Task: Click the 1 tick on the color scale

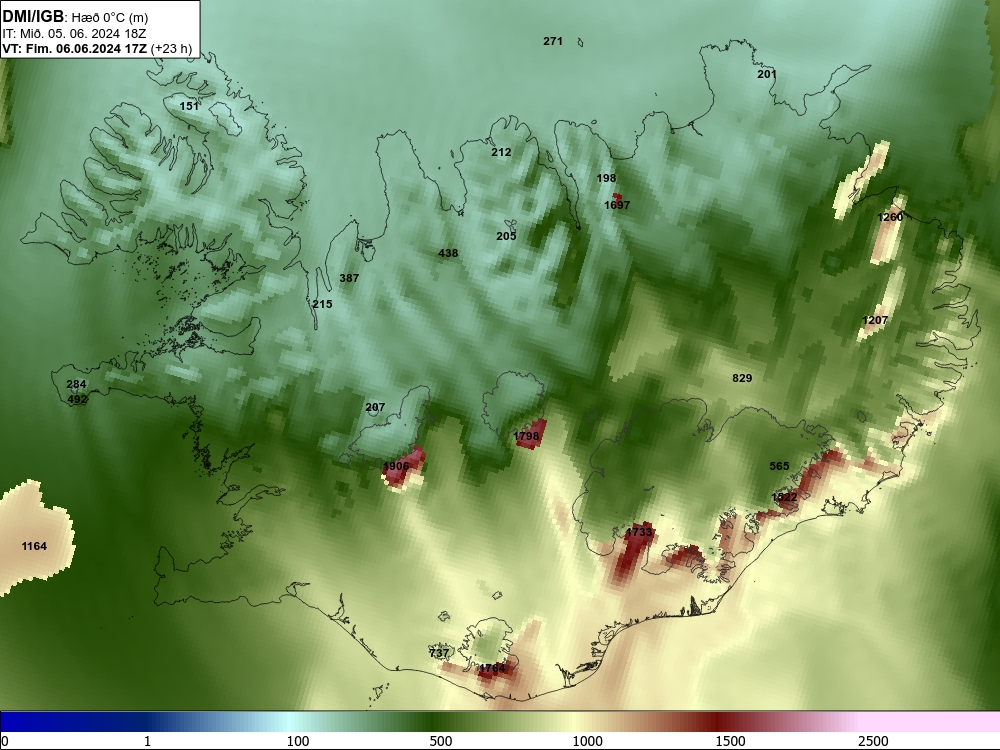Action: point(147,741)
